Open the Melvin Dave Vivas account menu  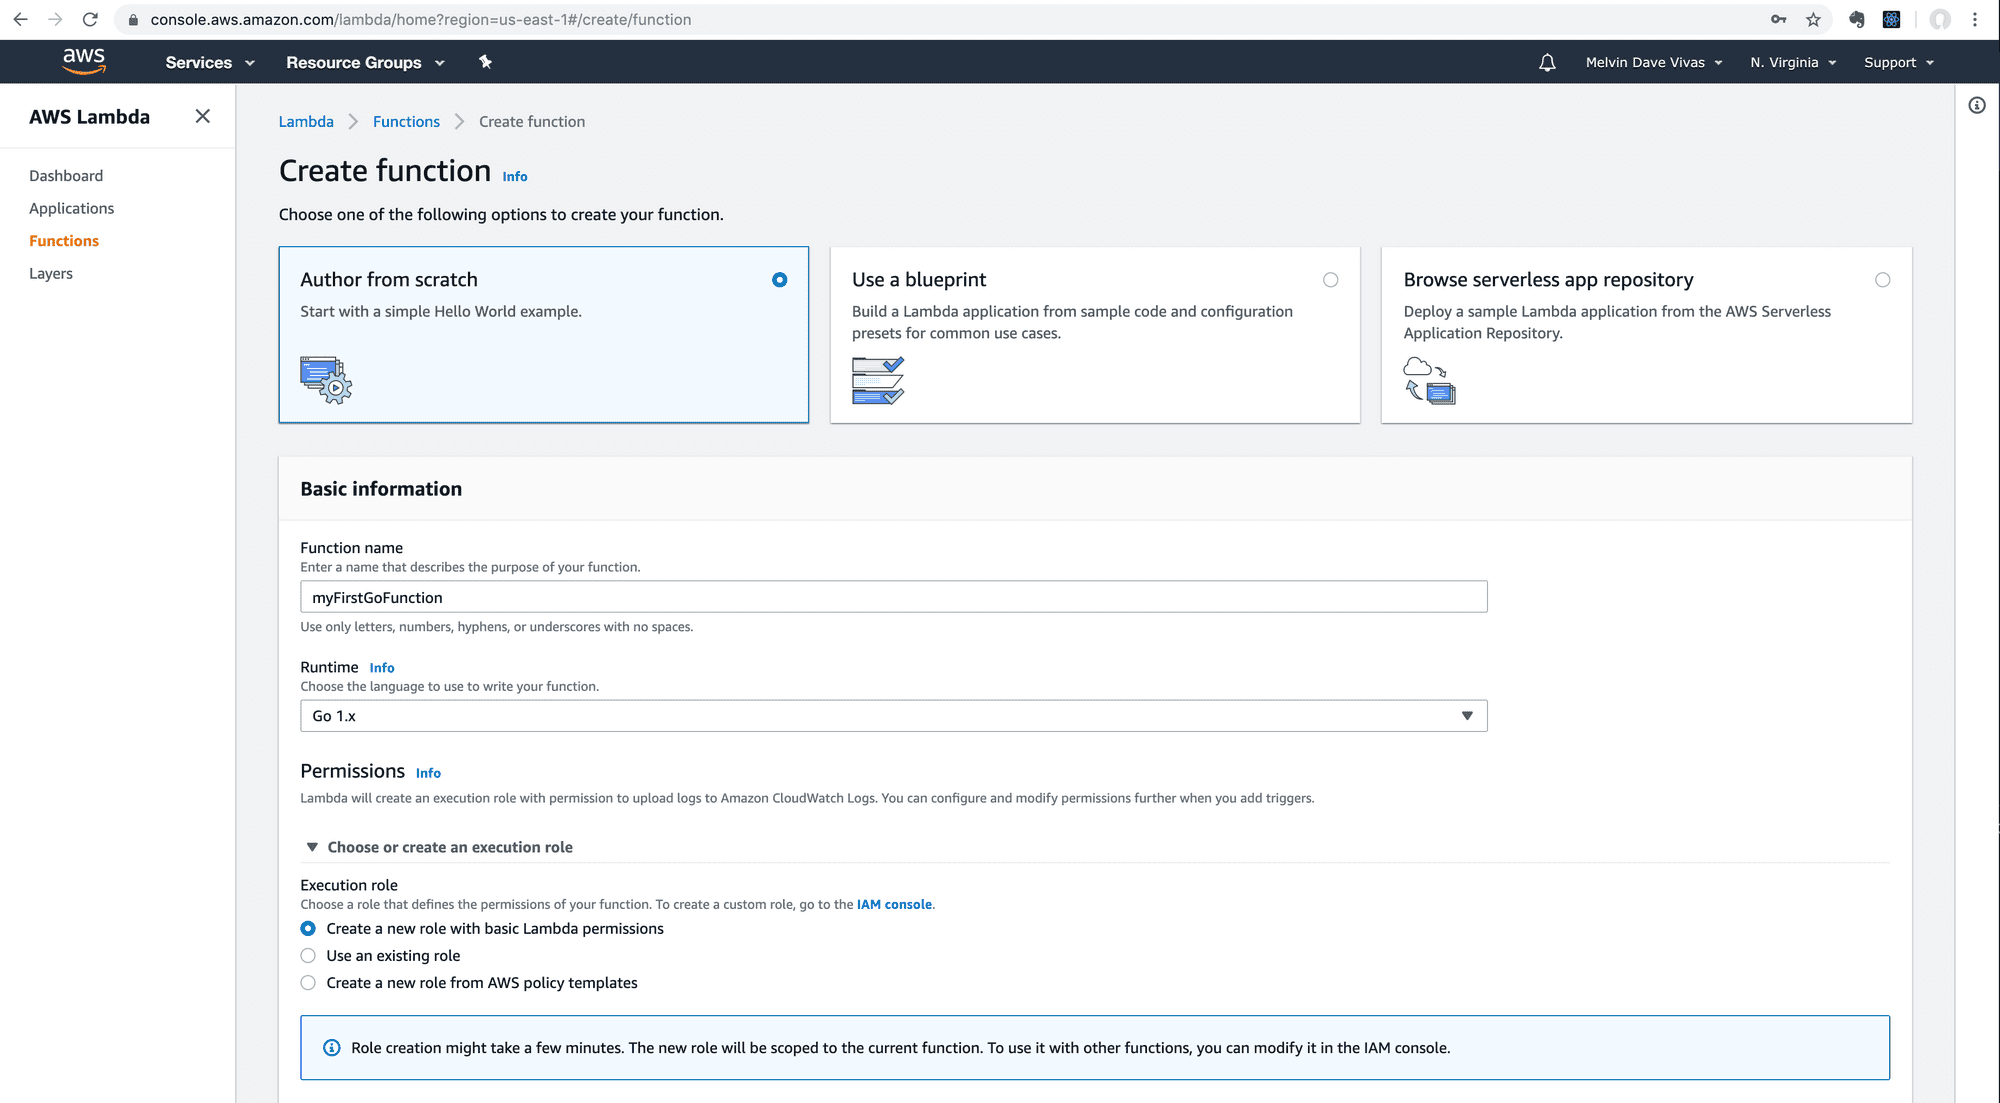point(1654,62)
